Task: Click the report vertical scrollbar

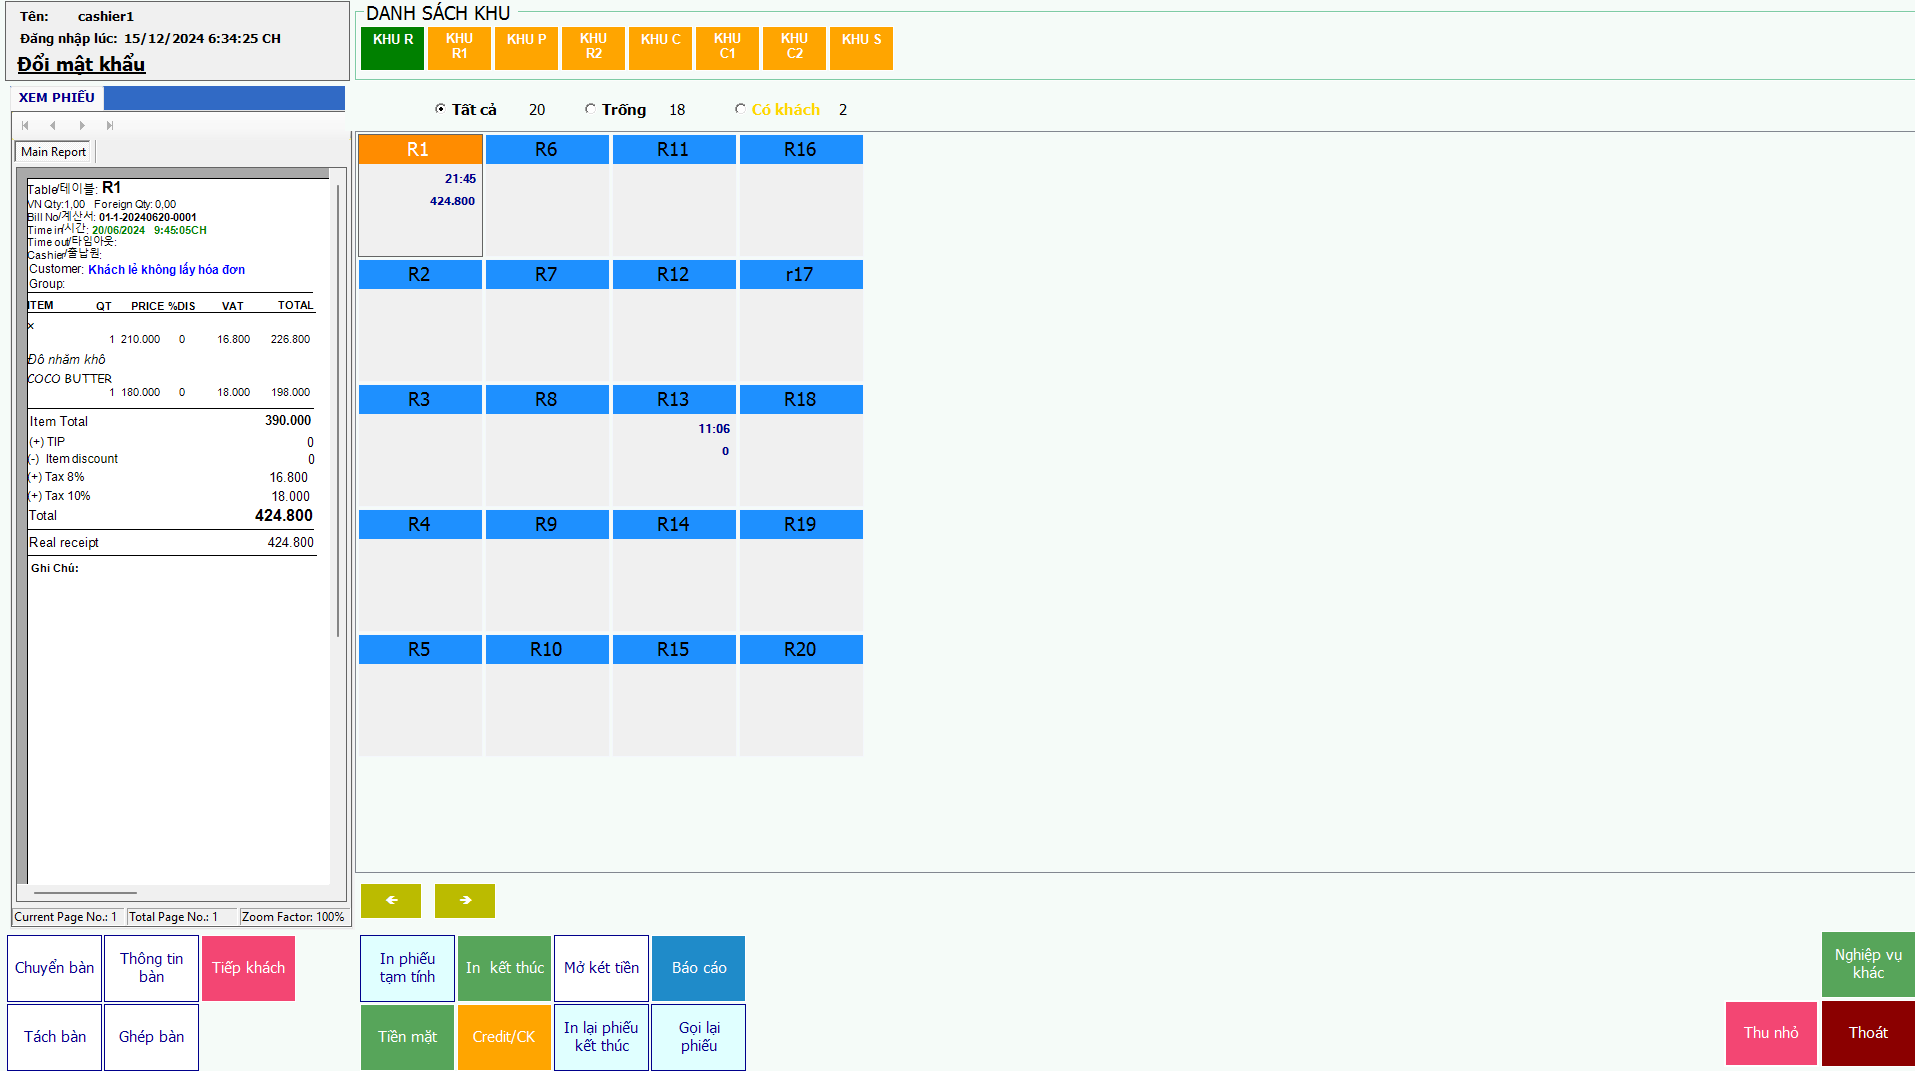Action: coord(338,410)
